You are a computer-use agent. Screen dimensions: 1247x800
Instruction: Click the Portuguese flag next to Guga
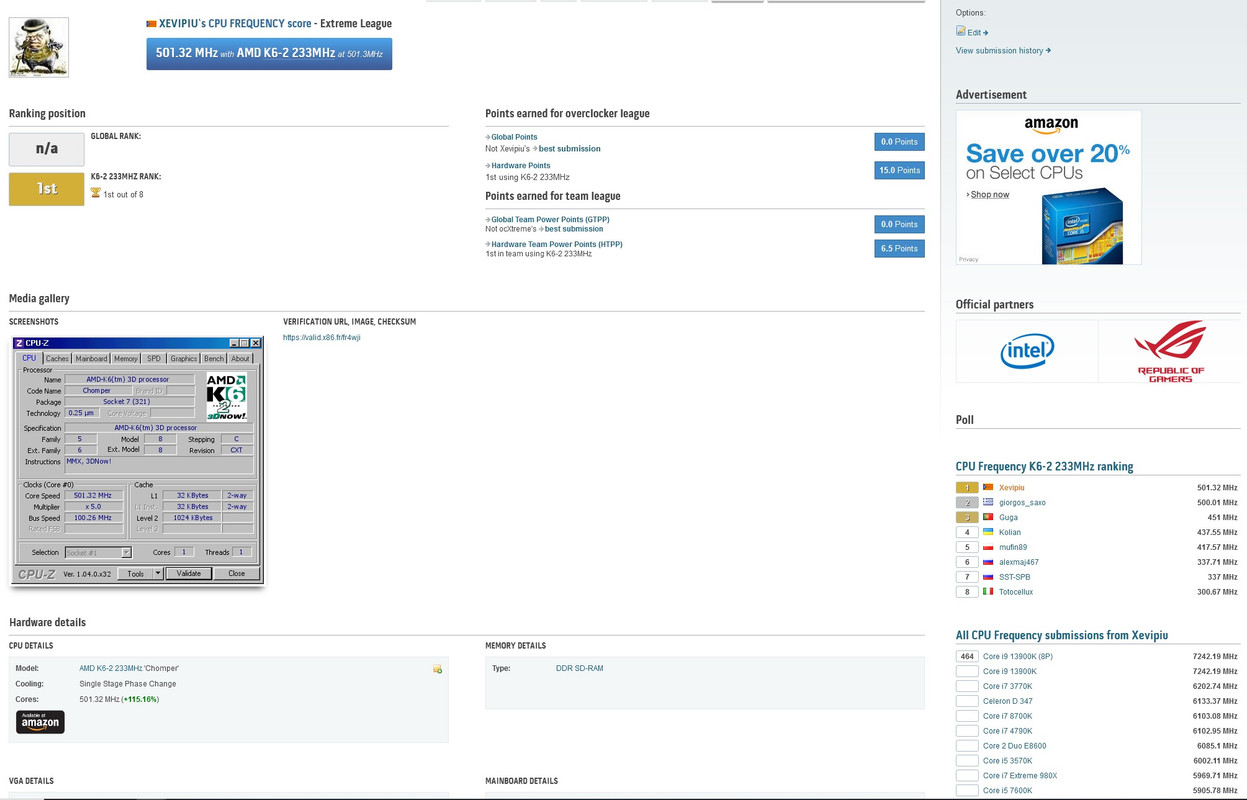tap(988, 518)
